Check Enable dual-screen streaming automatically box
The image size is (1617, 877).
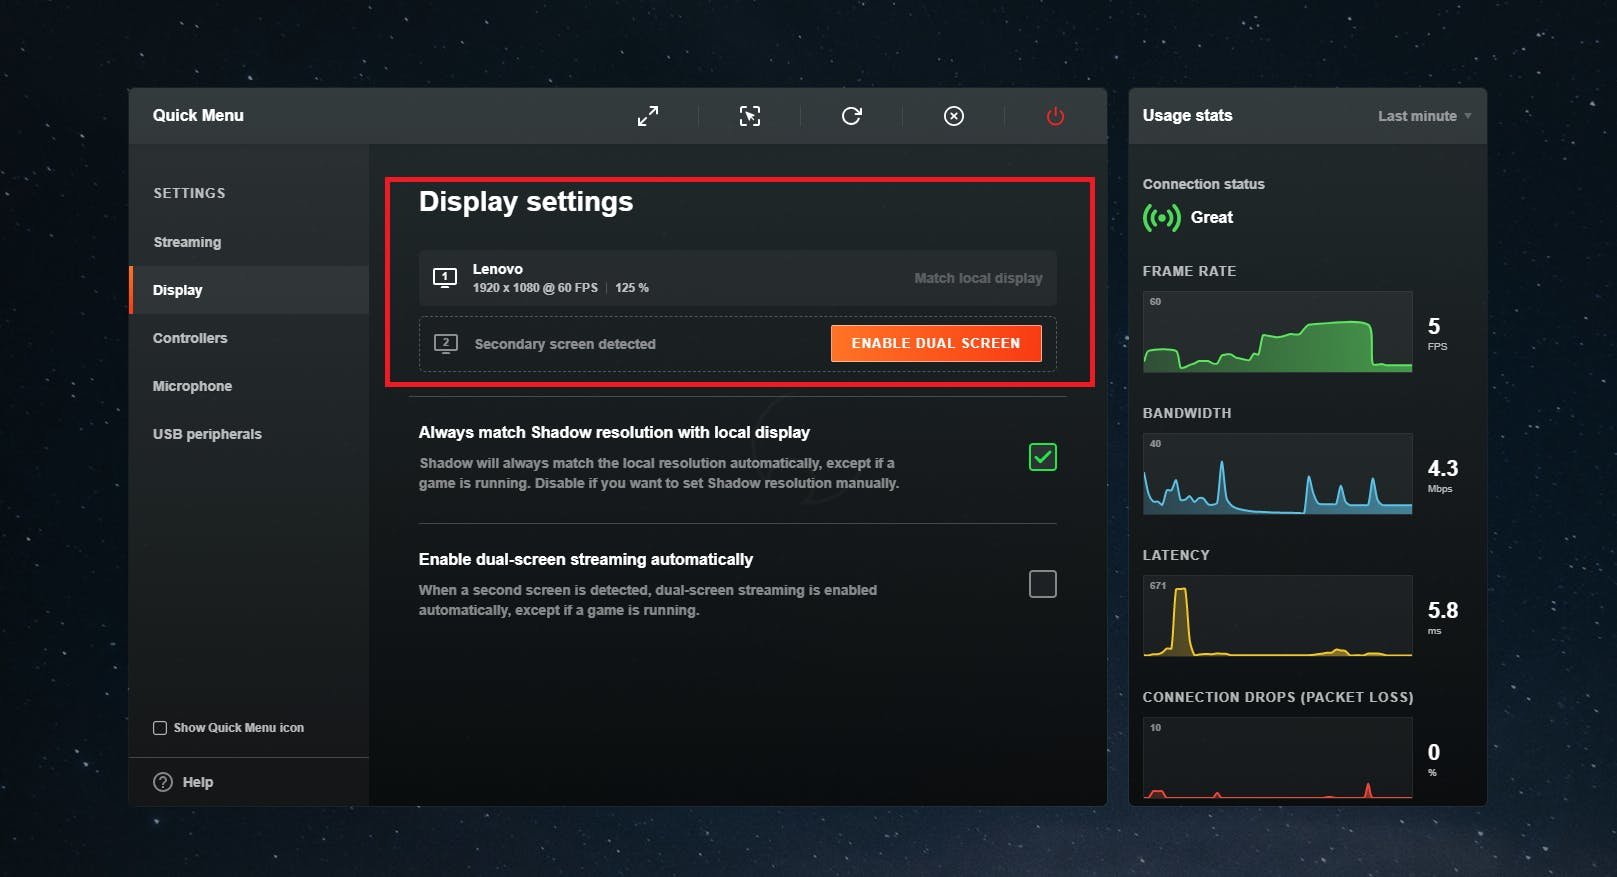(1043, 584)
